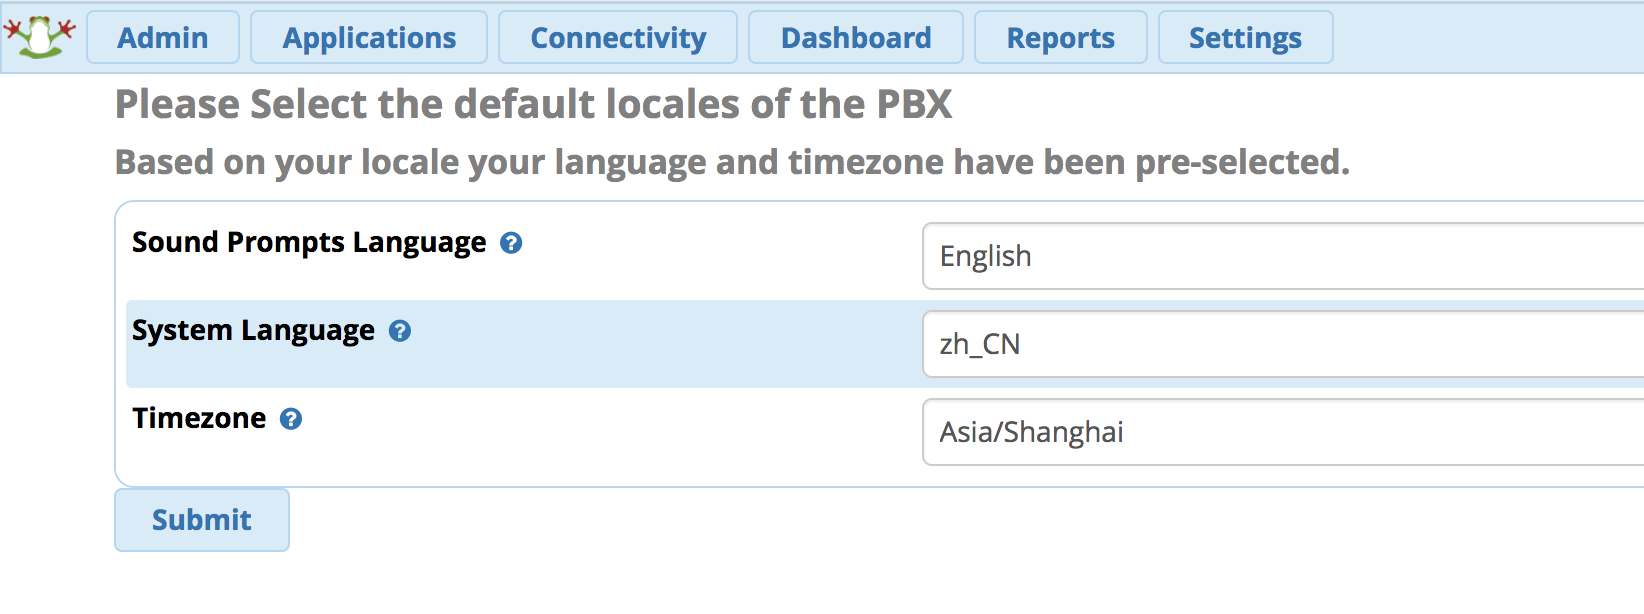Show help icon next to System Language
1644x614 pixels.
point(400,331)
